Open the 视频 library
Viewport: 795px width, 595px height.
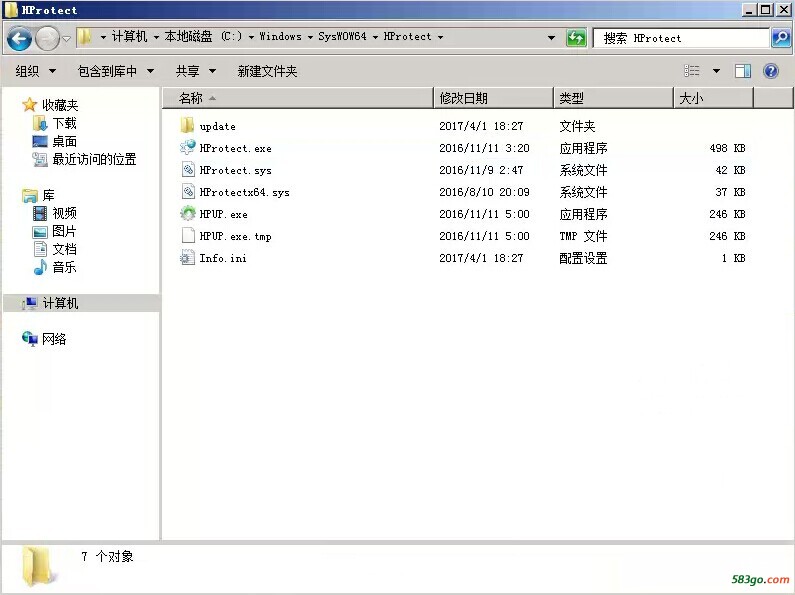(64, 213)
